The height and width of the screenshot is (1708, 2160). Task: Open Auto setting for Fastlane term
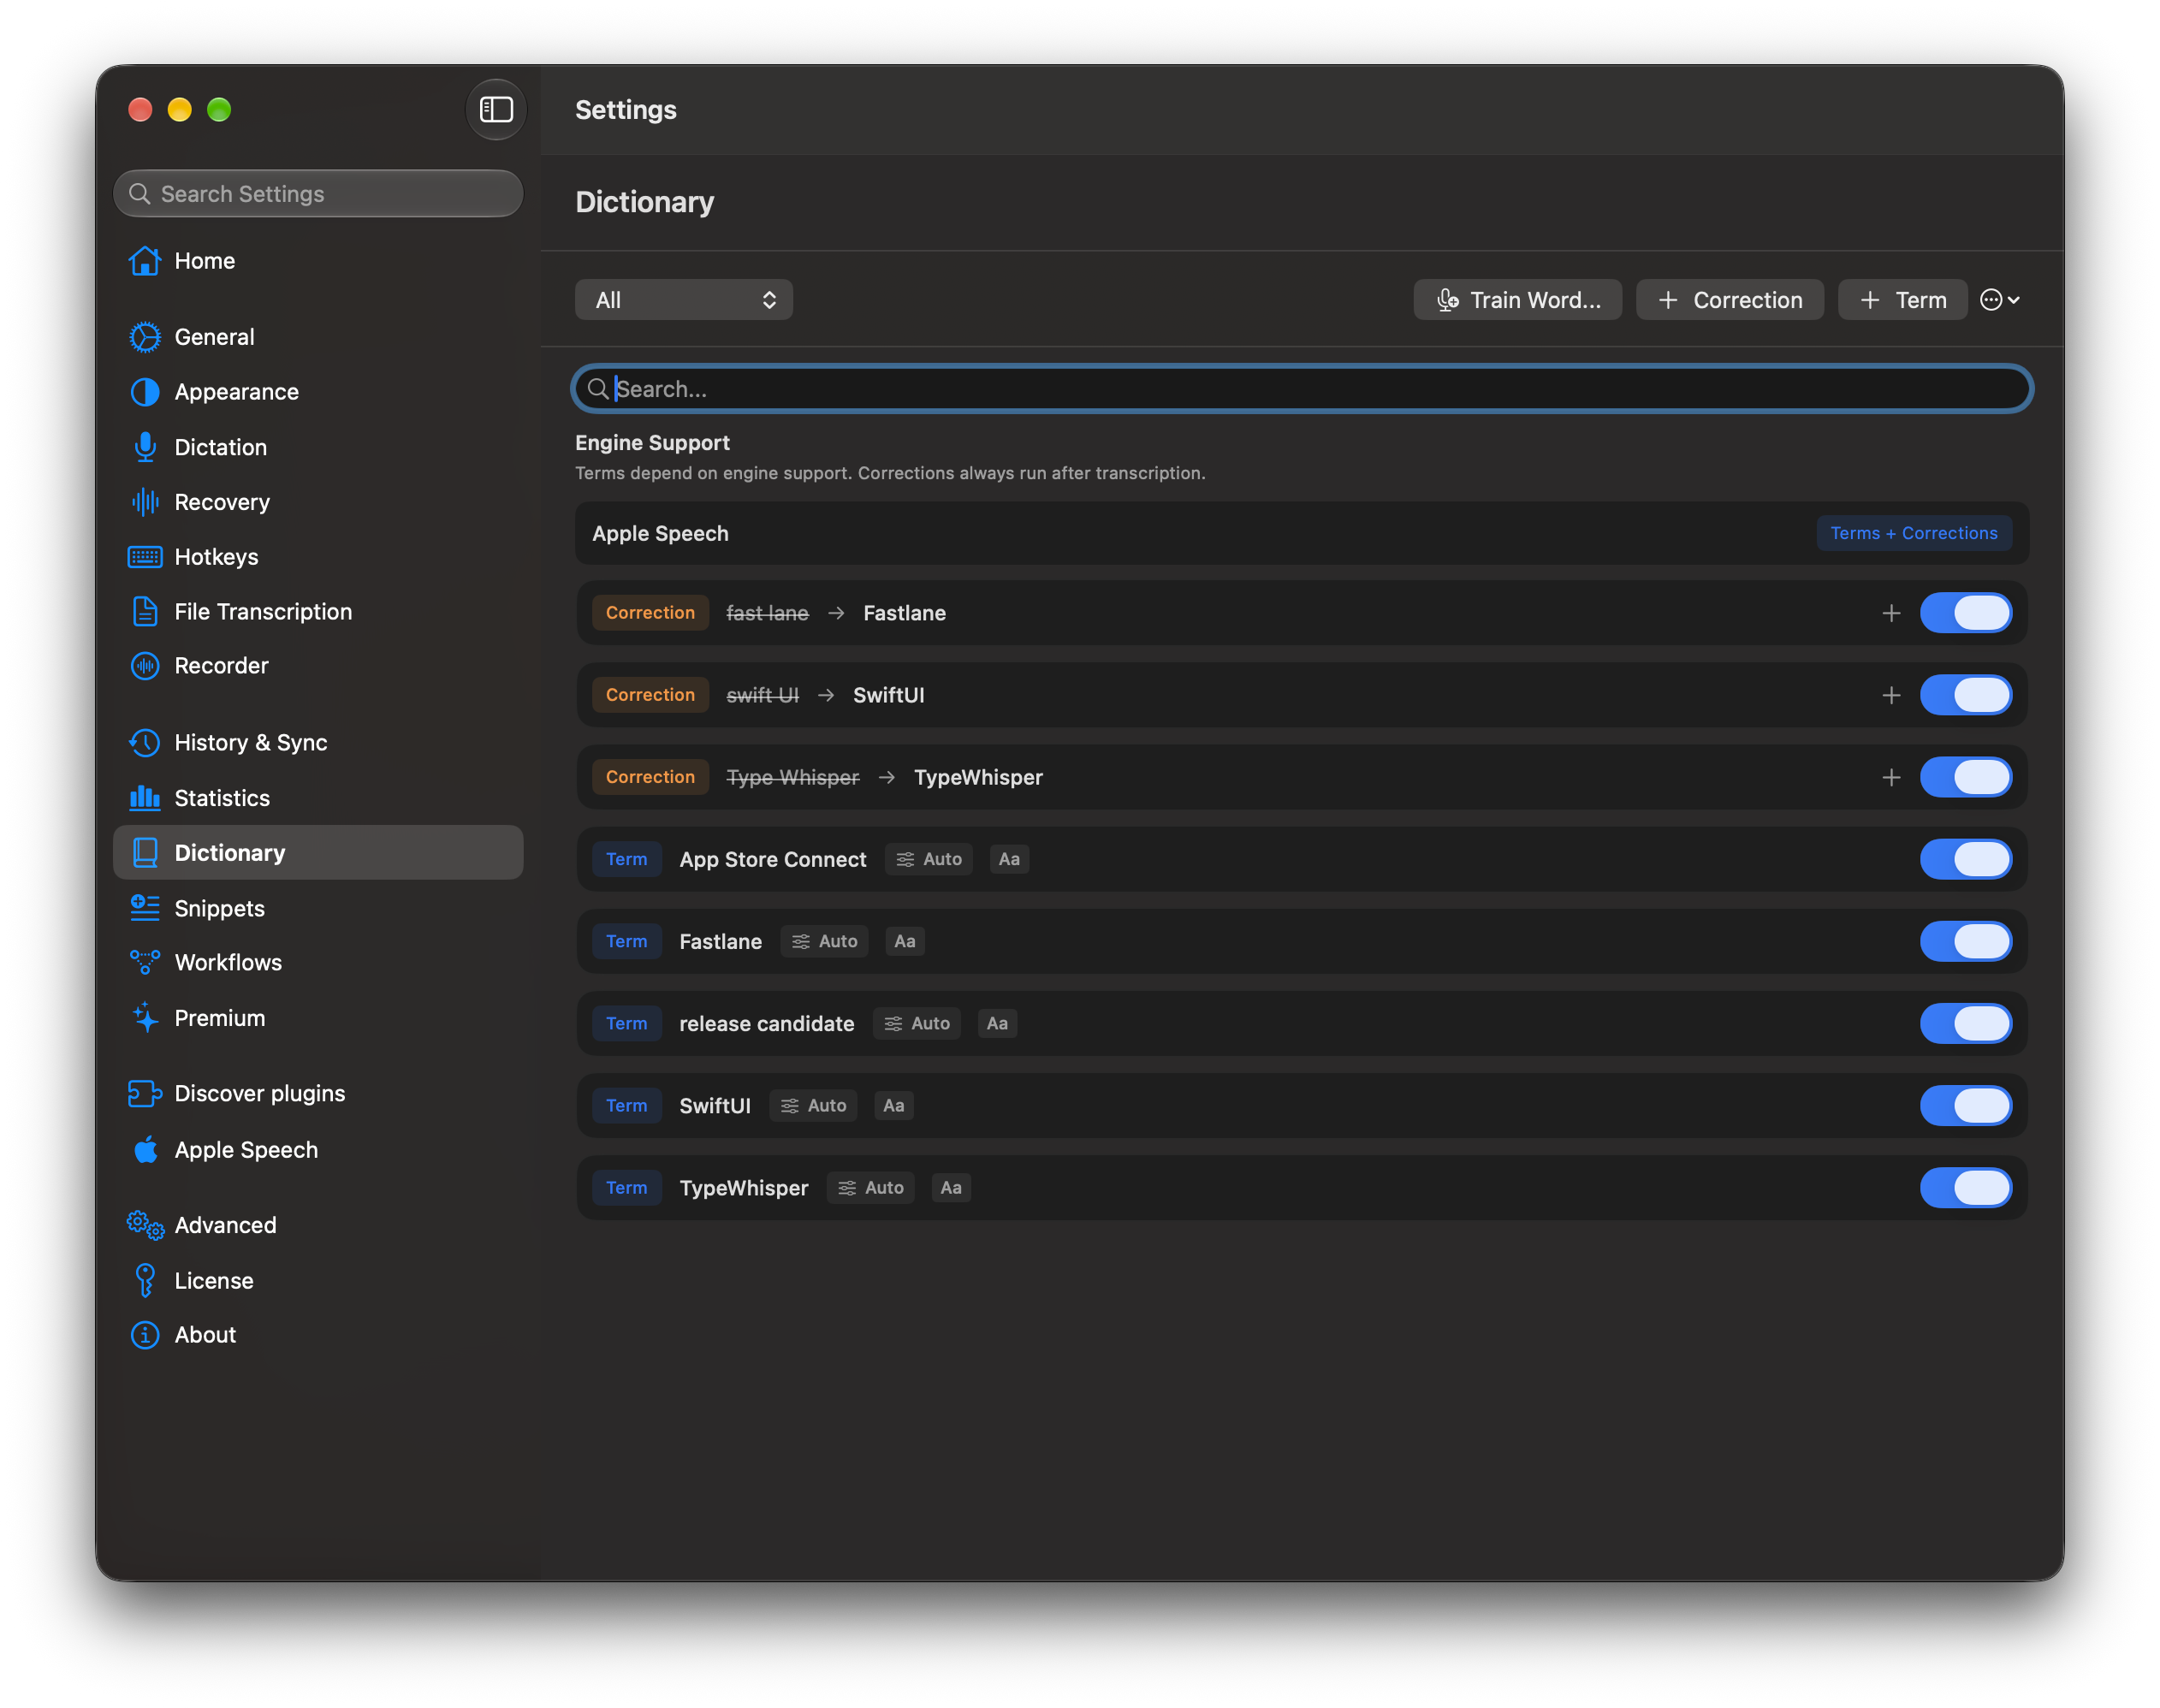click(x=825, y=941)
